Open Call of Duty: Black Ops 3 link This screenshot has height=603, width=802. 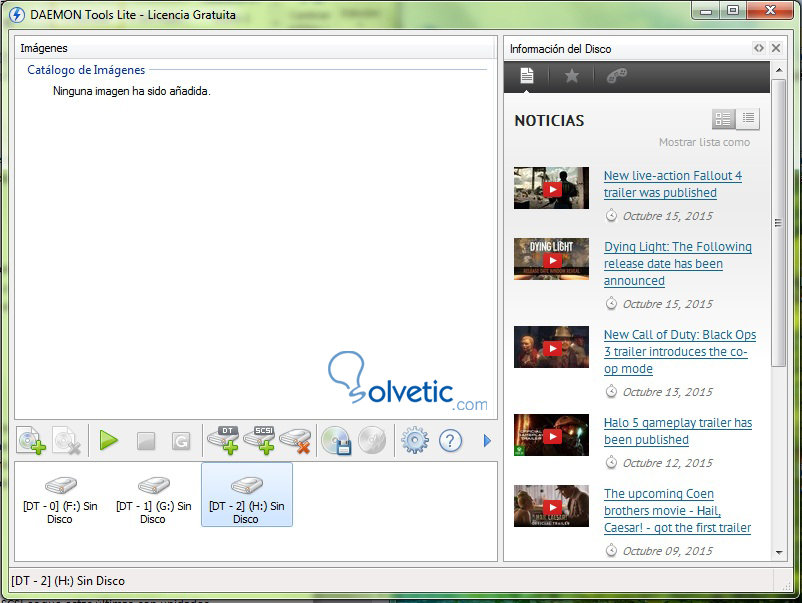click(x=680, y=351)
